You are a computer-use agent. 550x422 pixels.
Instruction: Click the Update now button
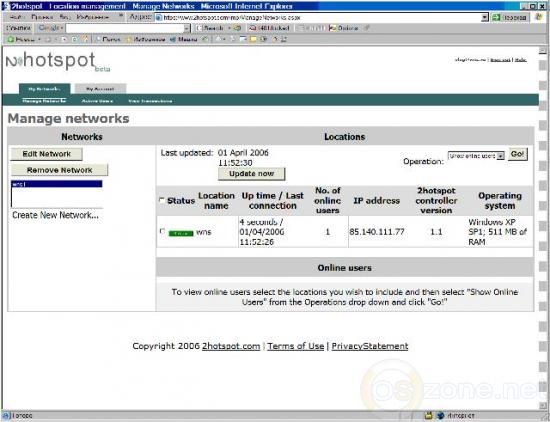[251, 174]
